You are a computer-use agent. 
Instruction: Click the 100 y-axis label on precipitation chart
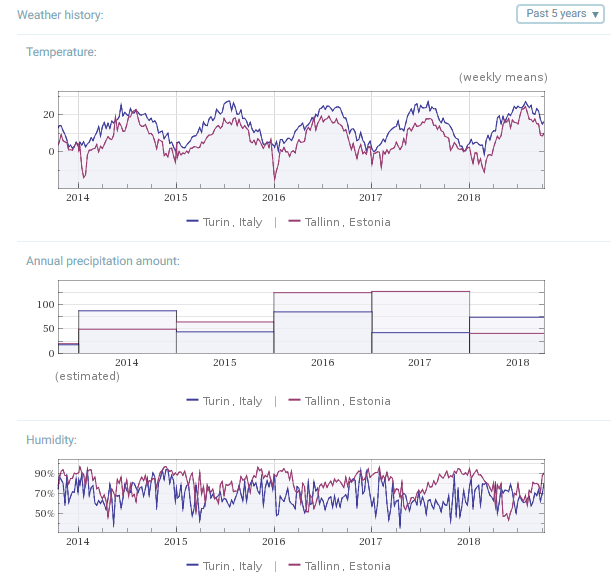pos(46,305)
